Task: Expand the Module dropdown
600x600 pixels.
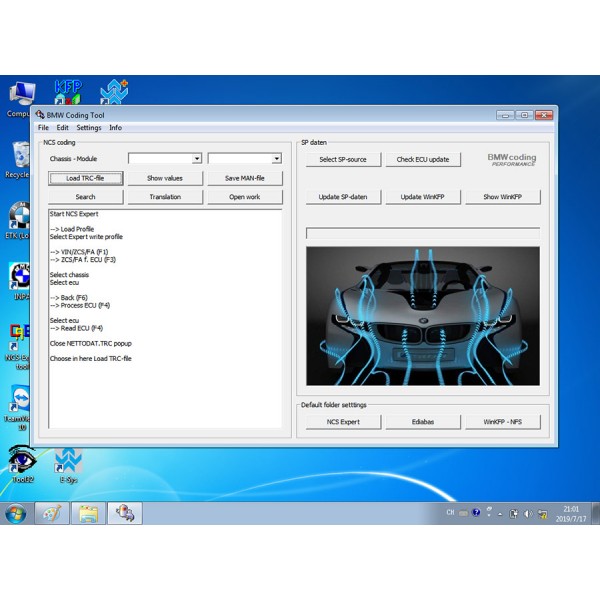Action: click(276, 158)
